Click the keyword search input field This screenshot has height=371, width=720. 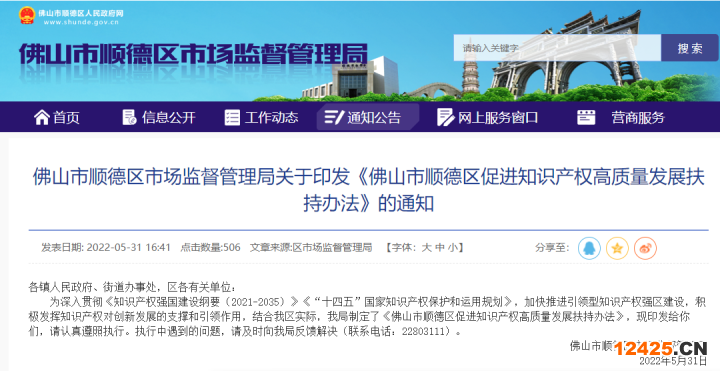coord(557,48)
